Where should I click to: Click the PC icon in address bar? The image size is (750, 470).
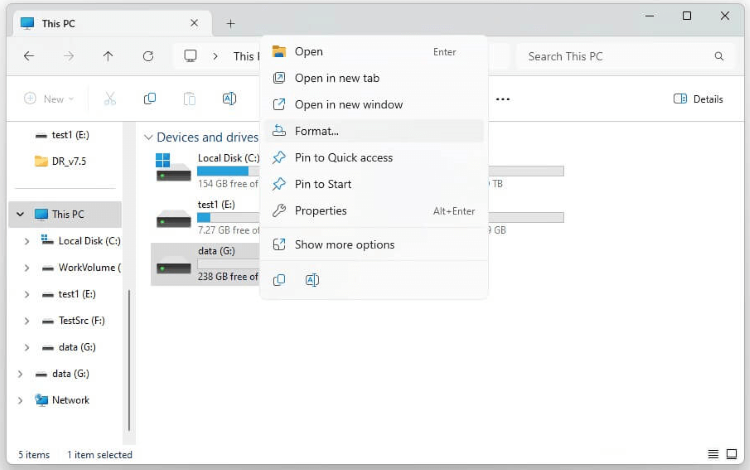point(190,56)
